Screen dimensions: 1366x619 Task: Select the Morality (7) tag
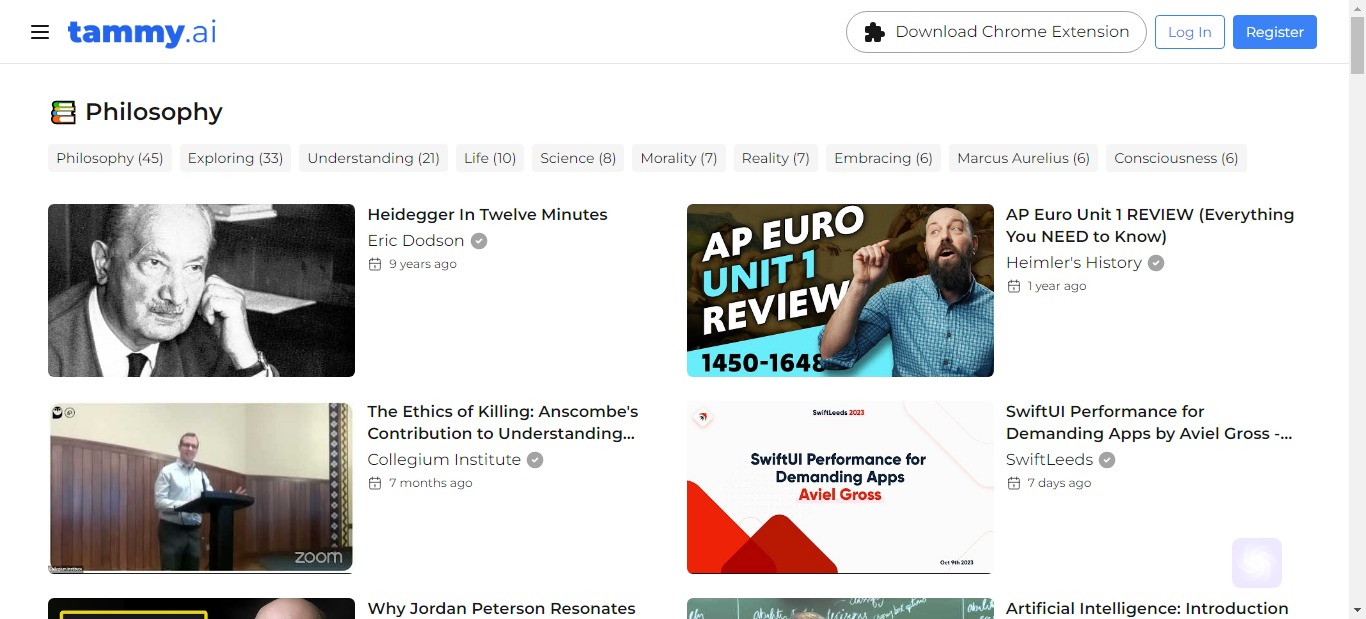tap(679, 158)
